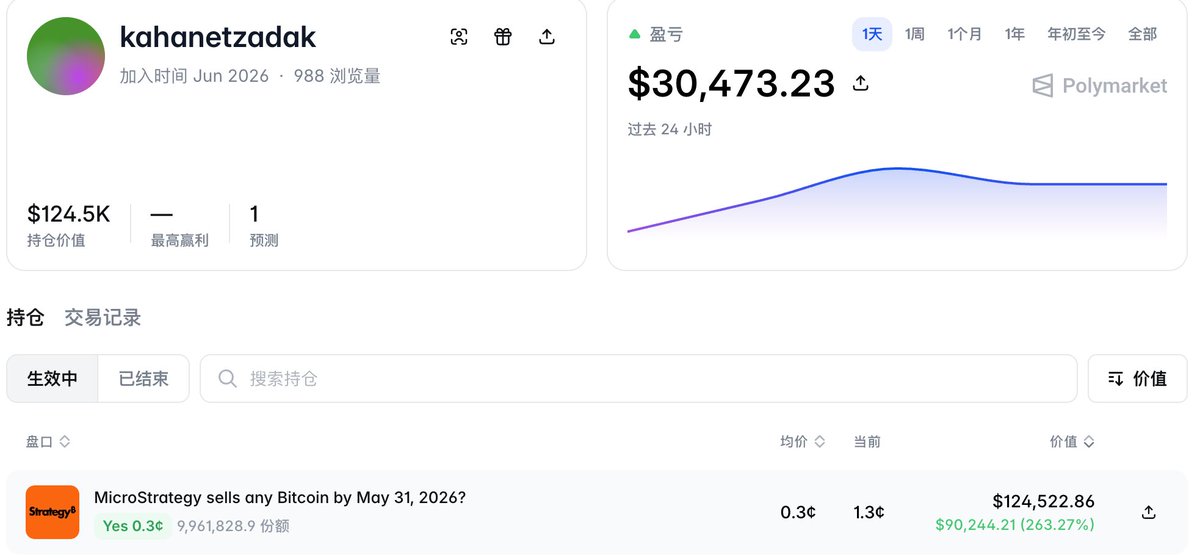The image size is (1200, 558).
Task: Click the 0.3¢ average price cell
Action: tap(798, 512)
